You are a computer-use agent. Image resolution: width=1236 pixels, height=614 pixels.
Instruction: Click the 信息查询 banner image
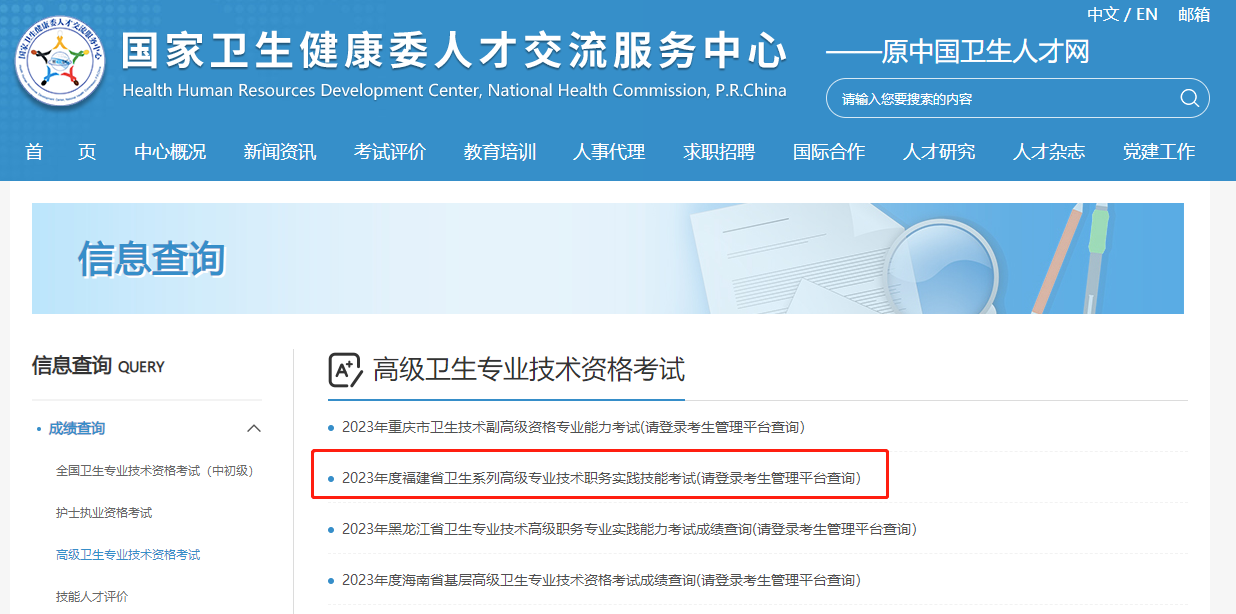[608, 258]
